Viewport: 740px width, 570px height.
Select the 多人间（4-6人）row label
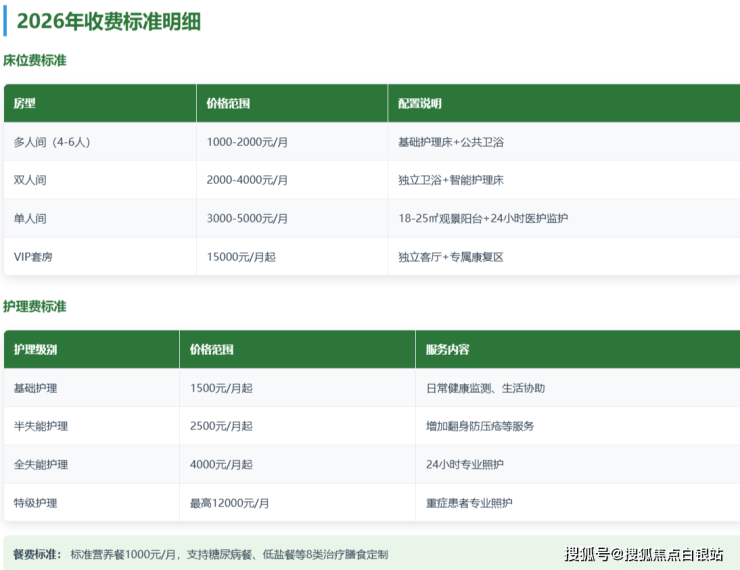52,142
